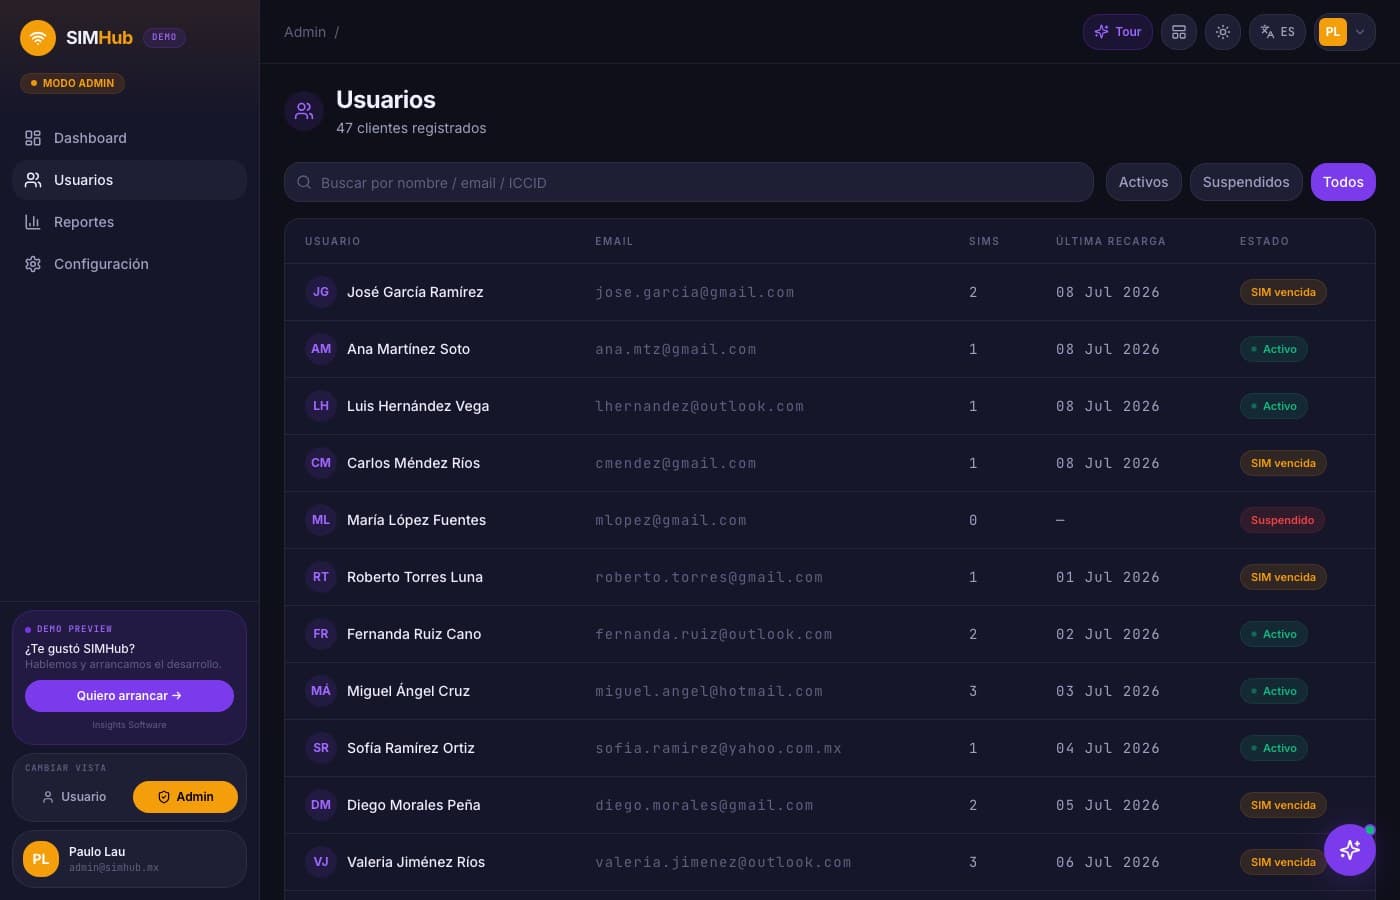Open the sparkle AI assistant floating button
1400x900 pixels.
[1350, 850]
